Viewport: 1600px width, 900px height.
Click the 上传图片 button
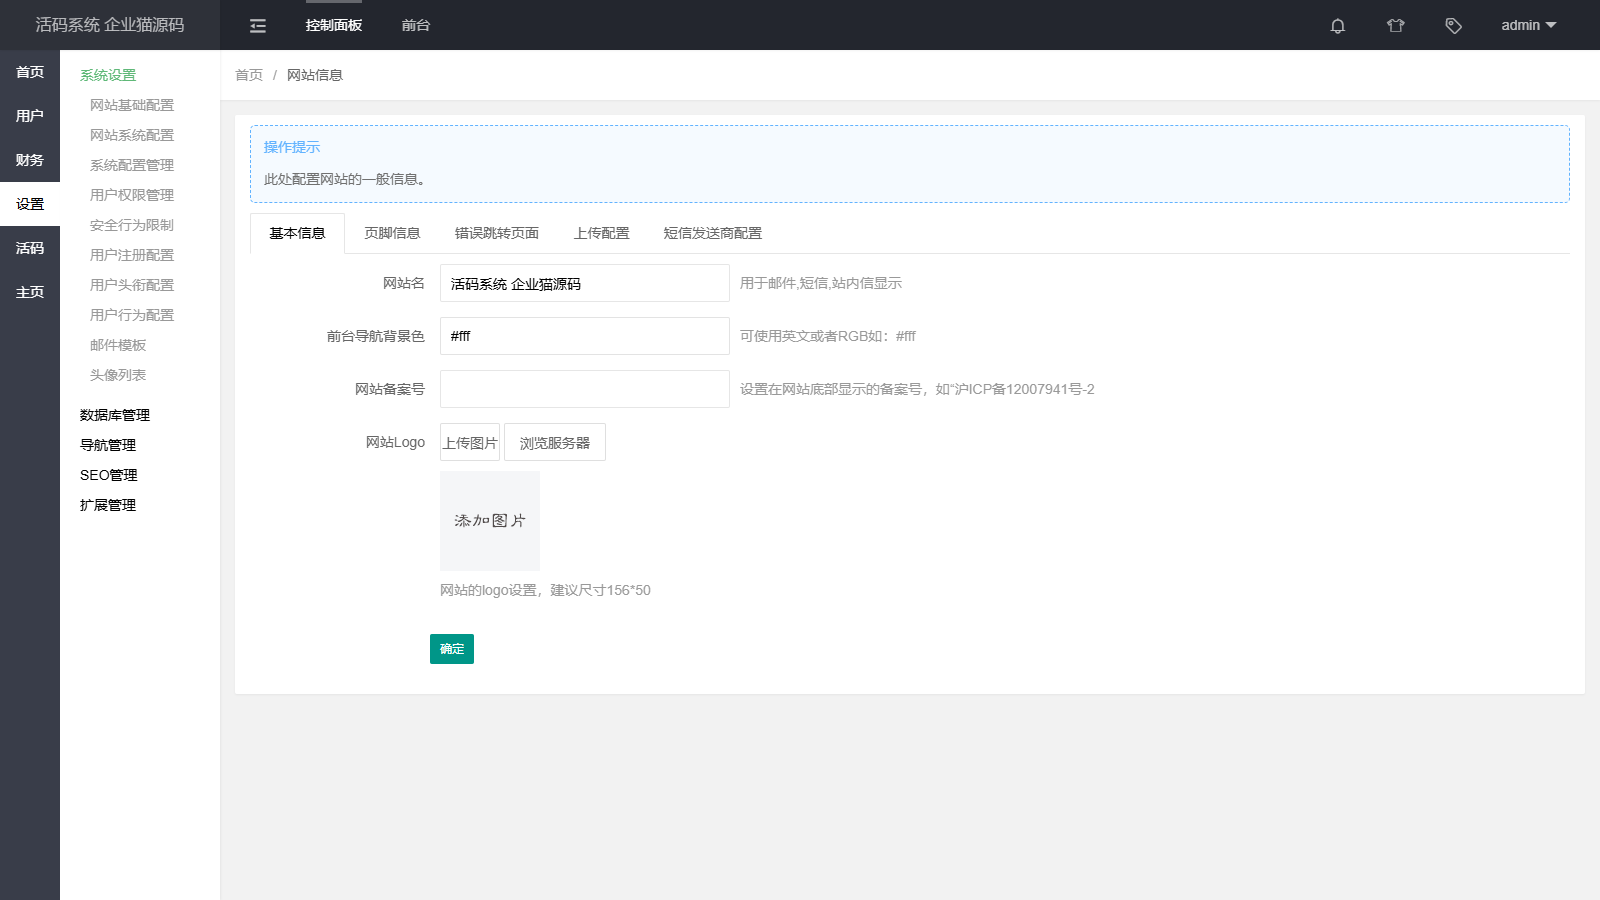(470, 443)
